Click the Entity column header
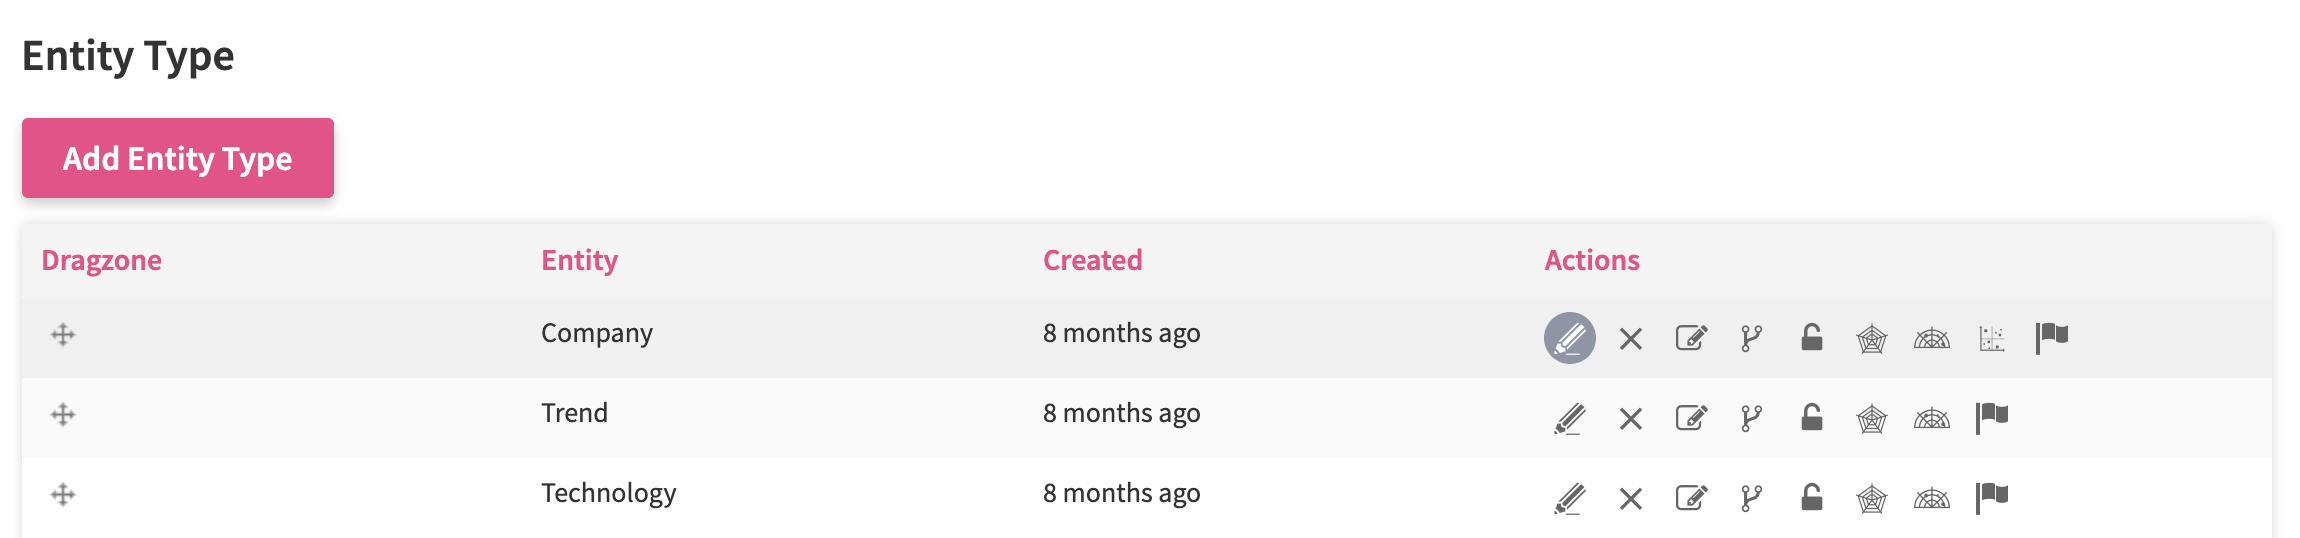 pos(579,260)
